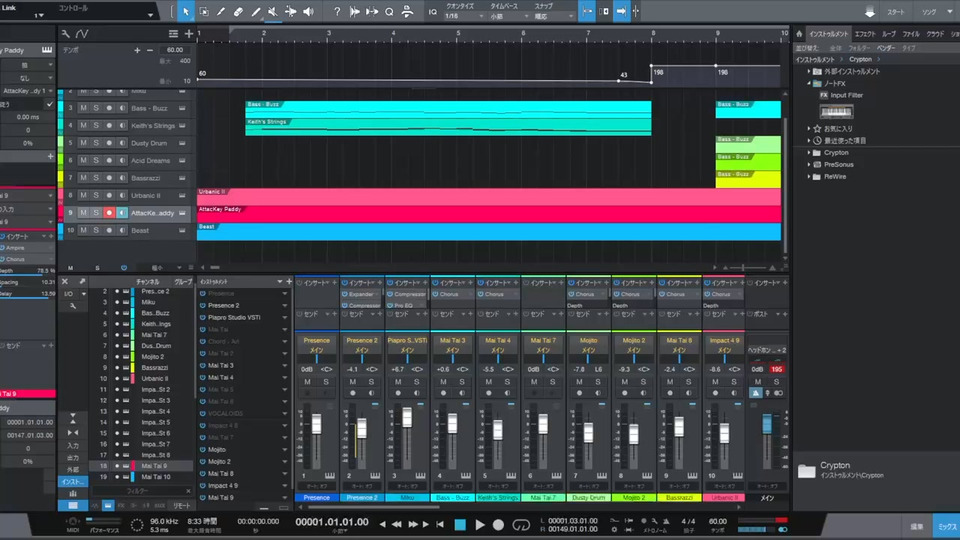960x540 pixels.
Task: Switch to the エフェクト browser tab
Action: tap(865, 34)
